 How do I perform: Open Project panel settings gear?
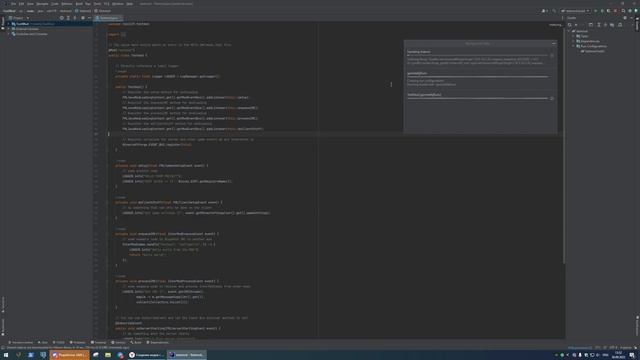coord(83,18)
